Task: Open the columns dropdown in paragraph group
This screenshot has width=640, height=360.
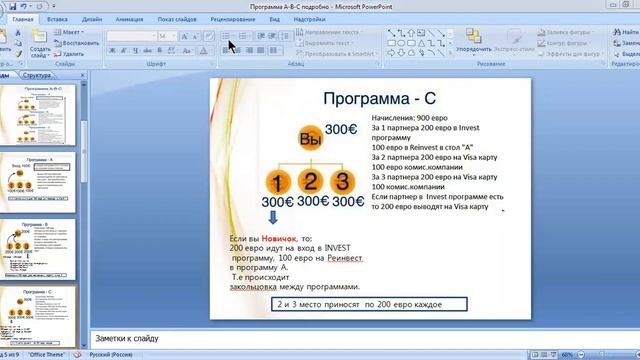Action: point(276,51)
